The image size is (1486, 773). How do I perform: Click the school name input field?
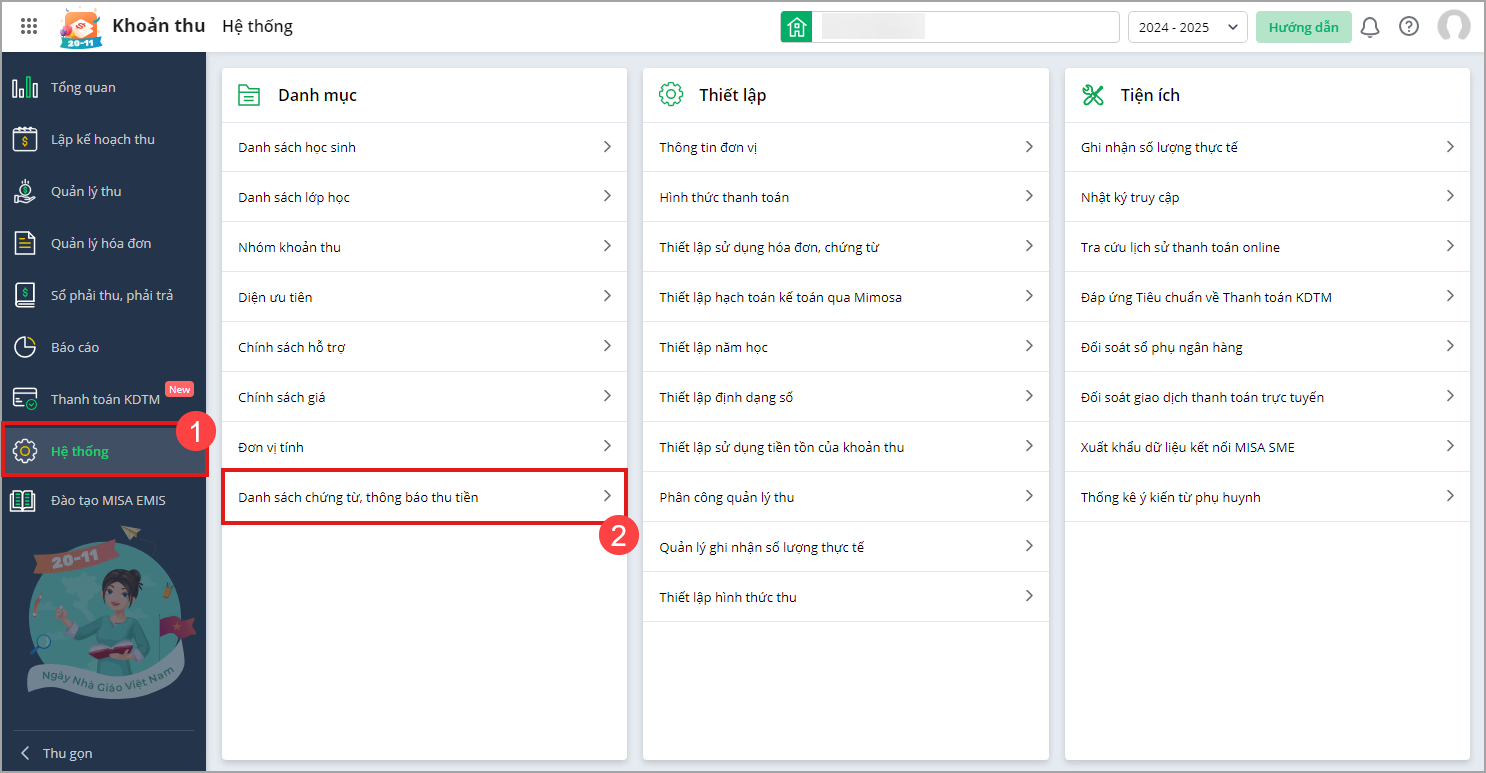click(965, 27)
